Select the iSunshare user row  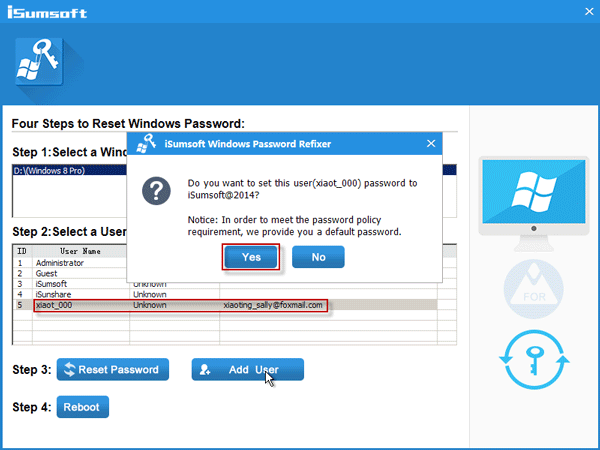pos(225,294)
